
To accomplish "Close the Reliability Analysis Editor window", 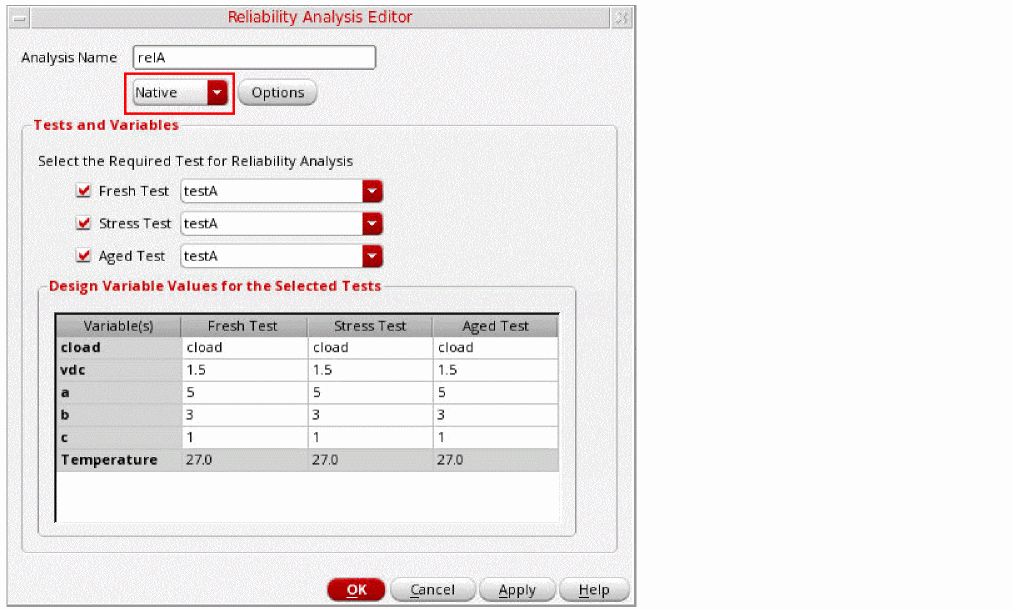I will click(621, 17).
